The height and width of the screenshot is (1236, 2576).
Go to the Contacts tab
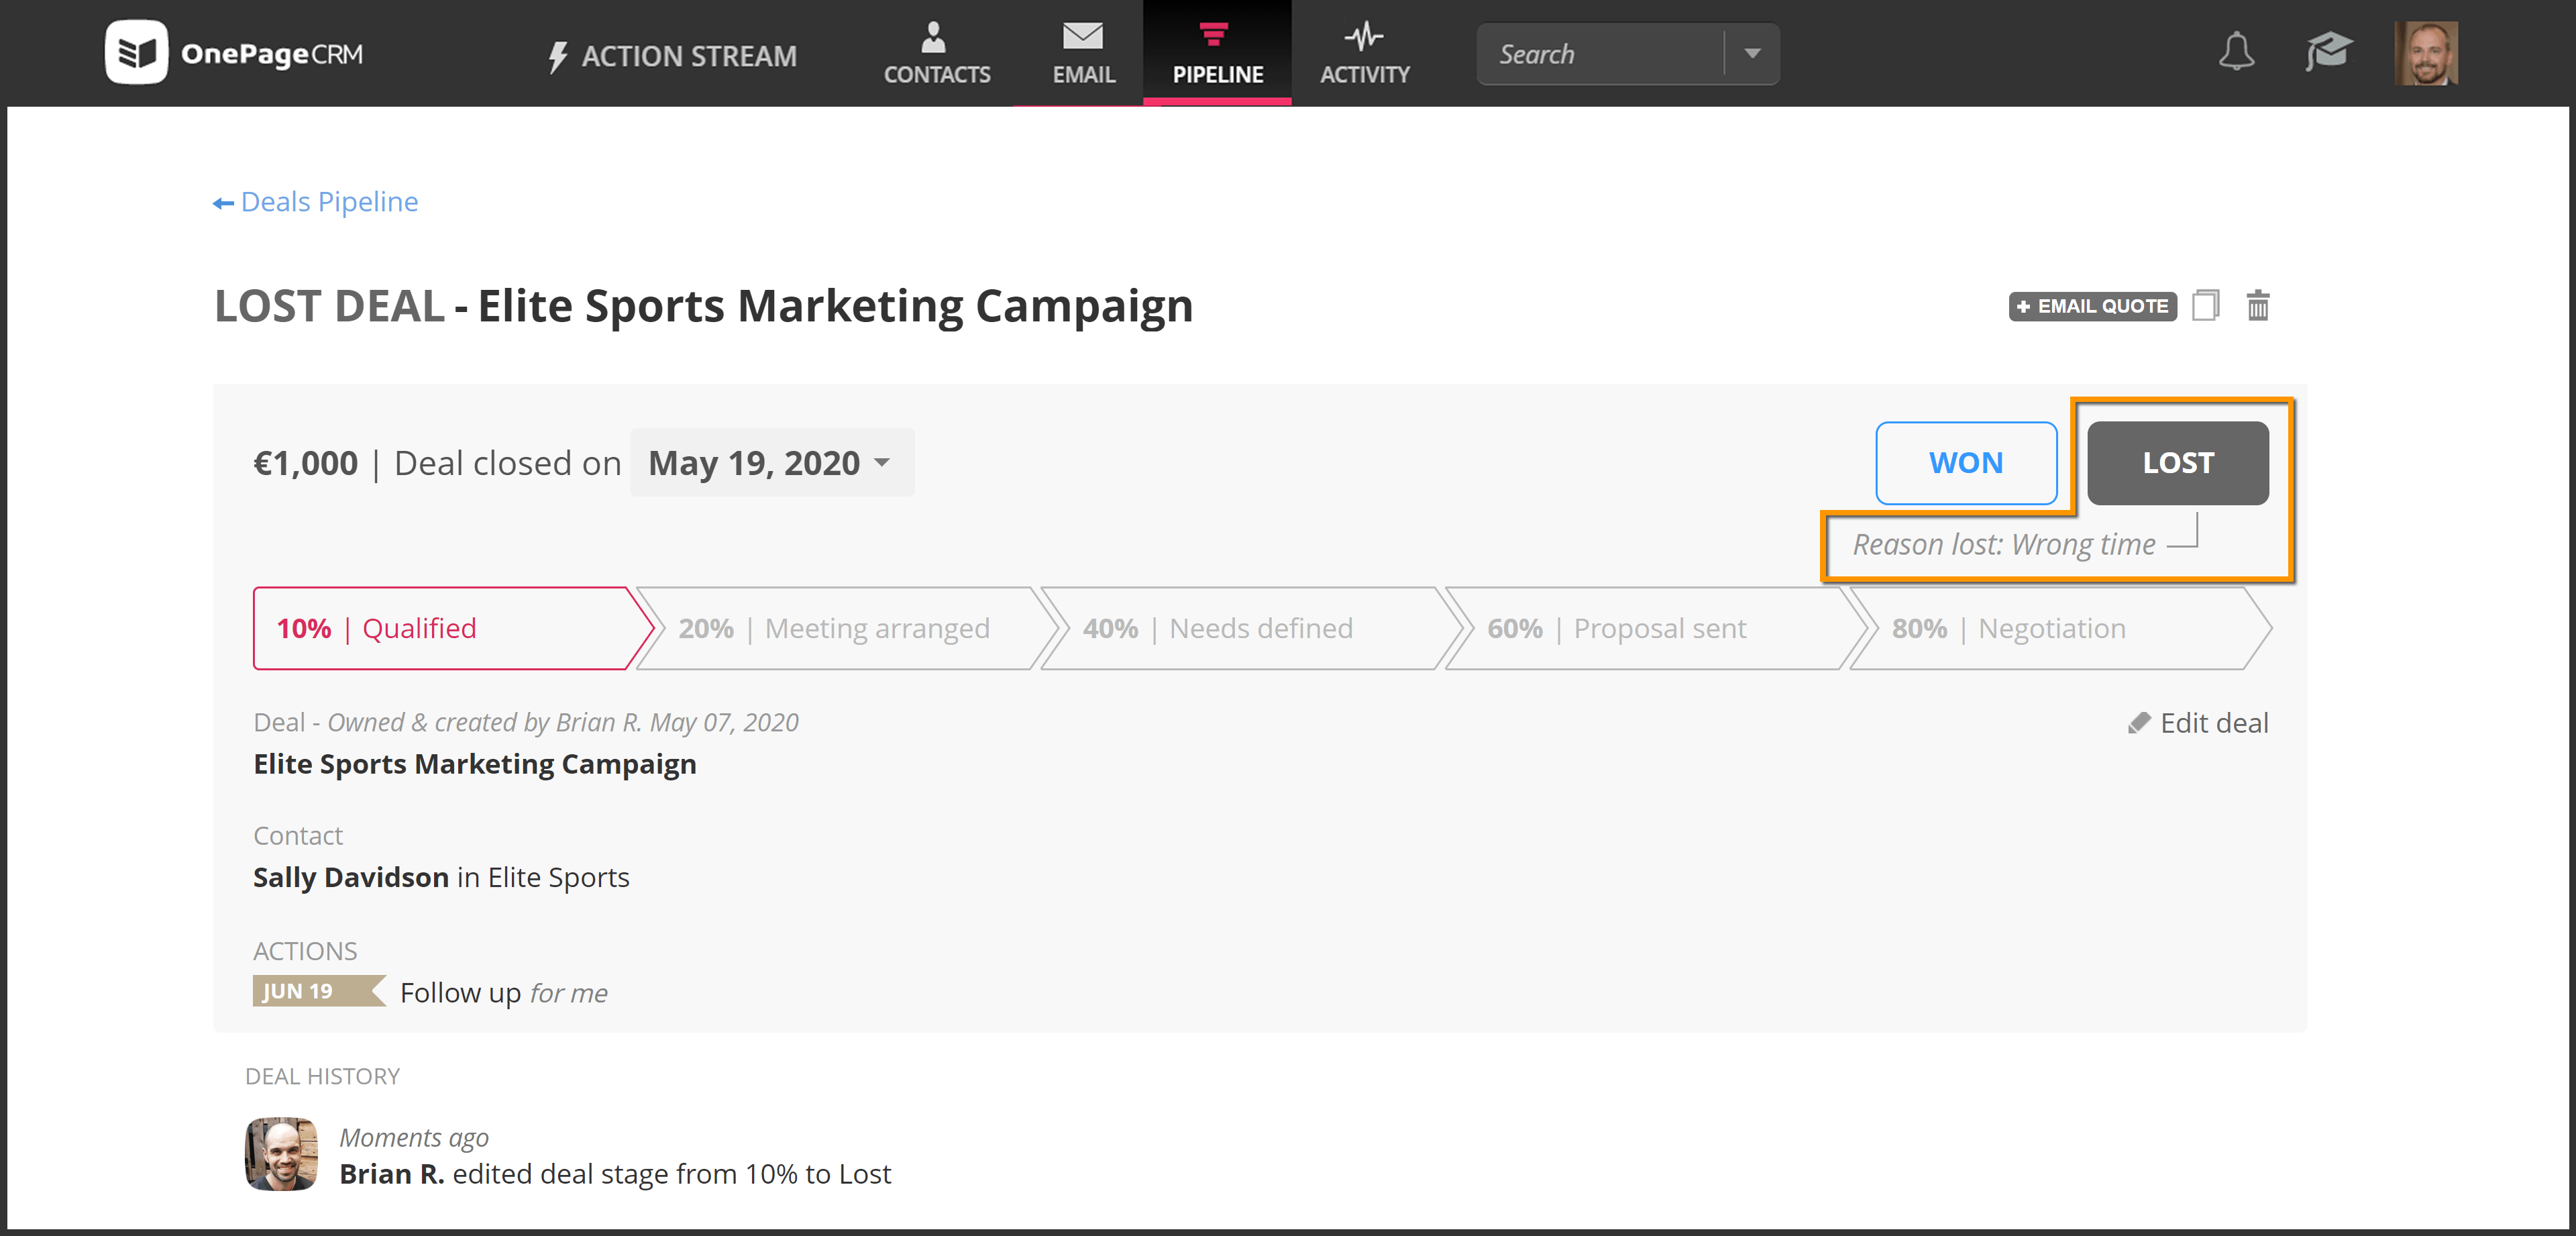(936, 53)
